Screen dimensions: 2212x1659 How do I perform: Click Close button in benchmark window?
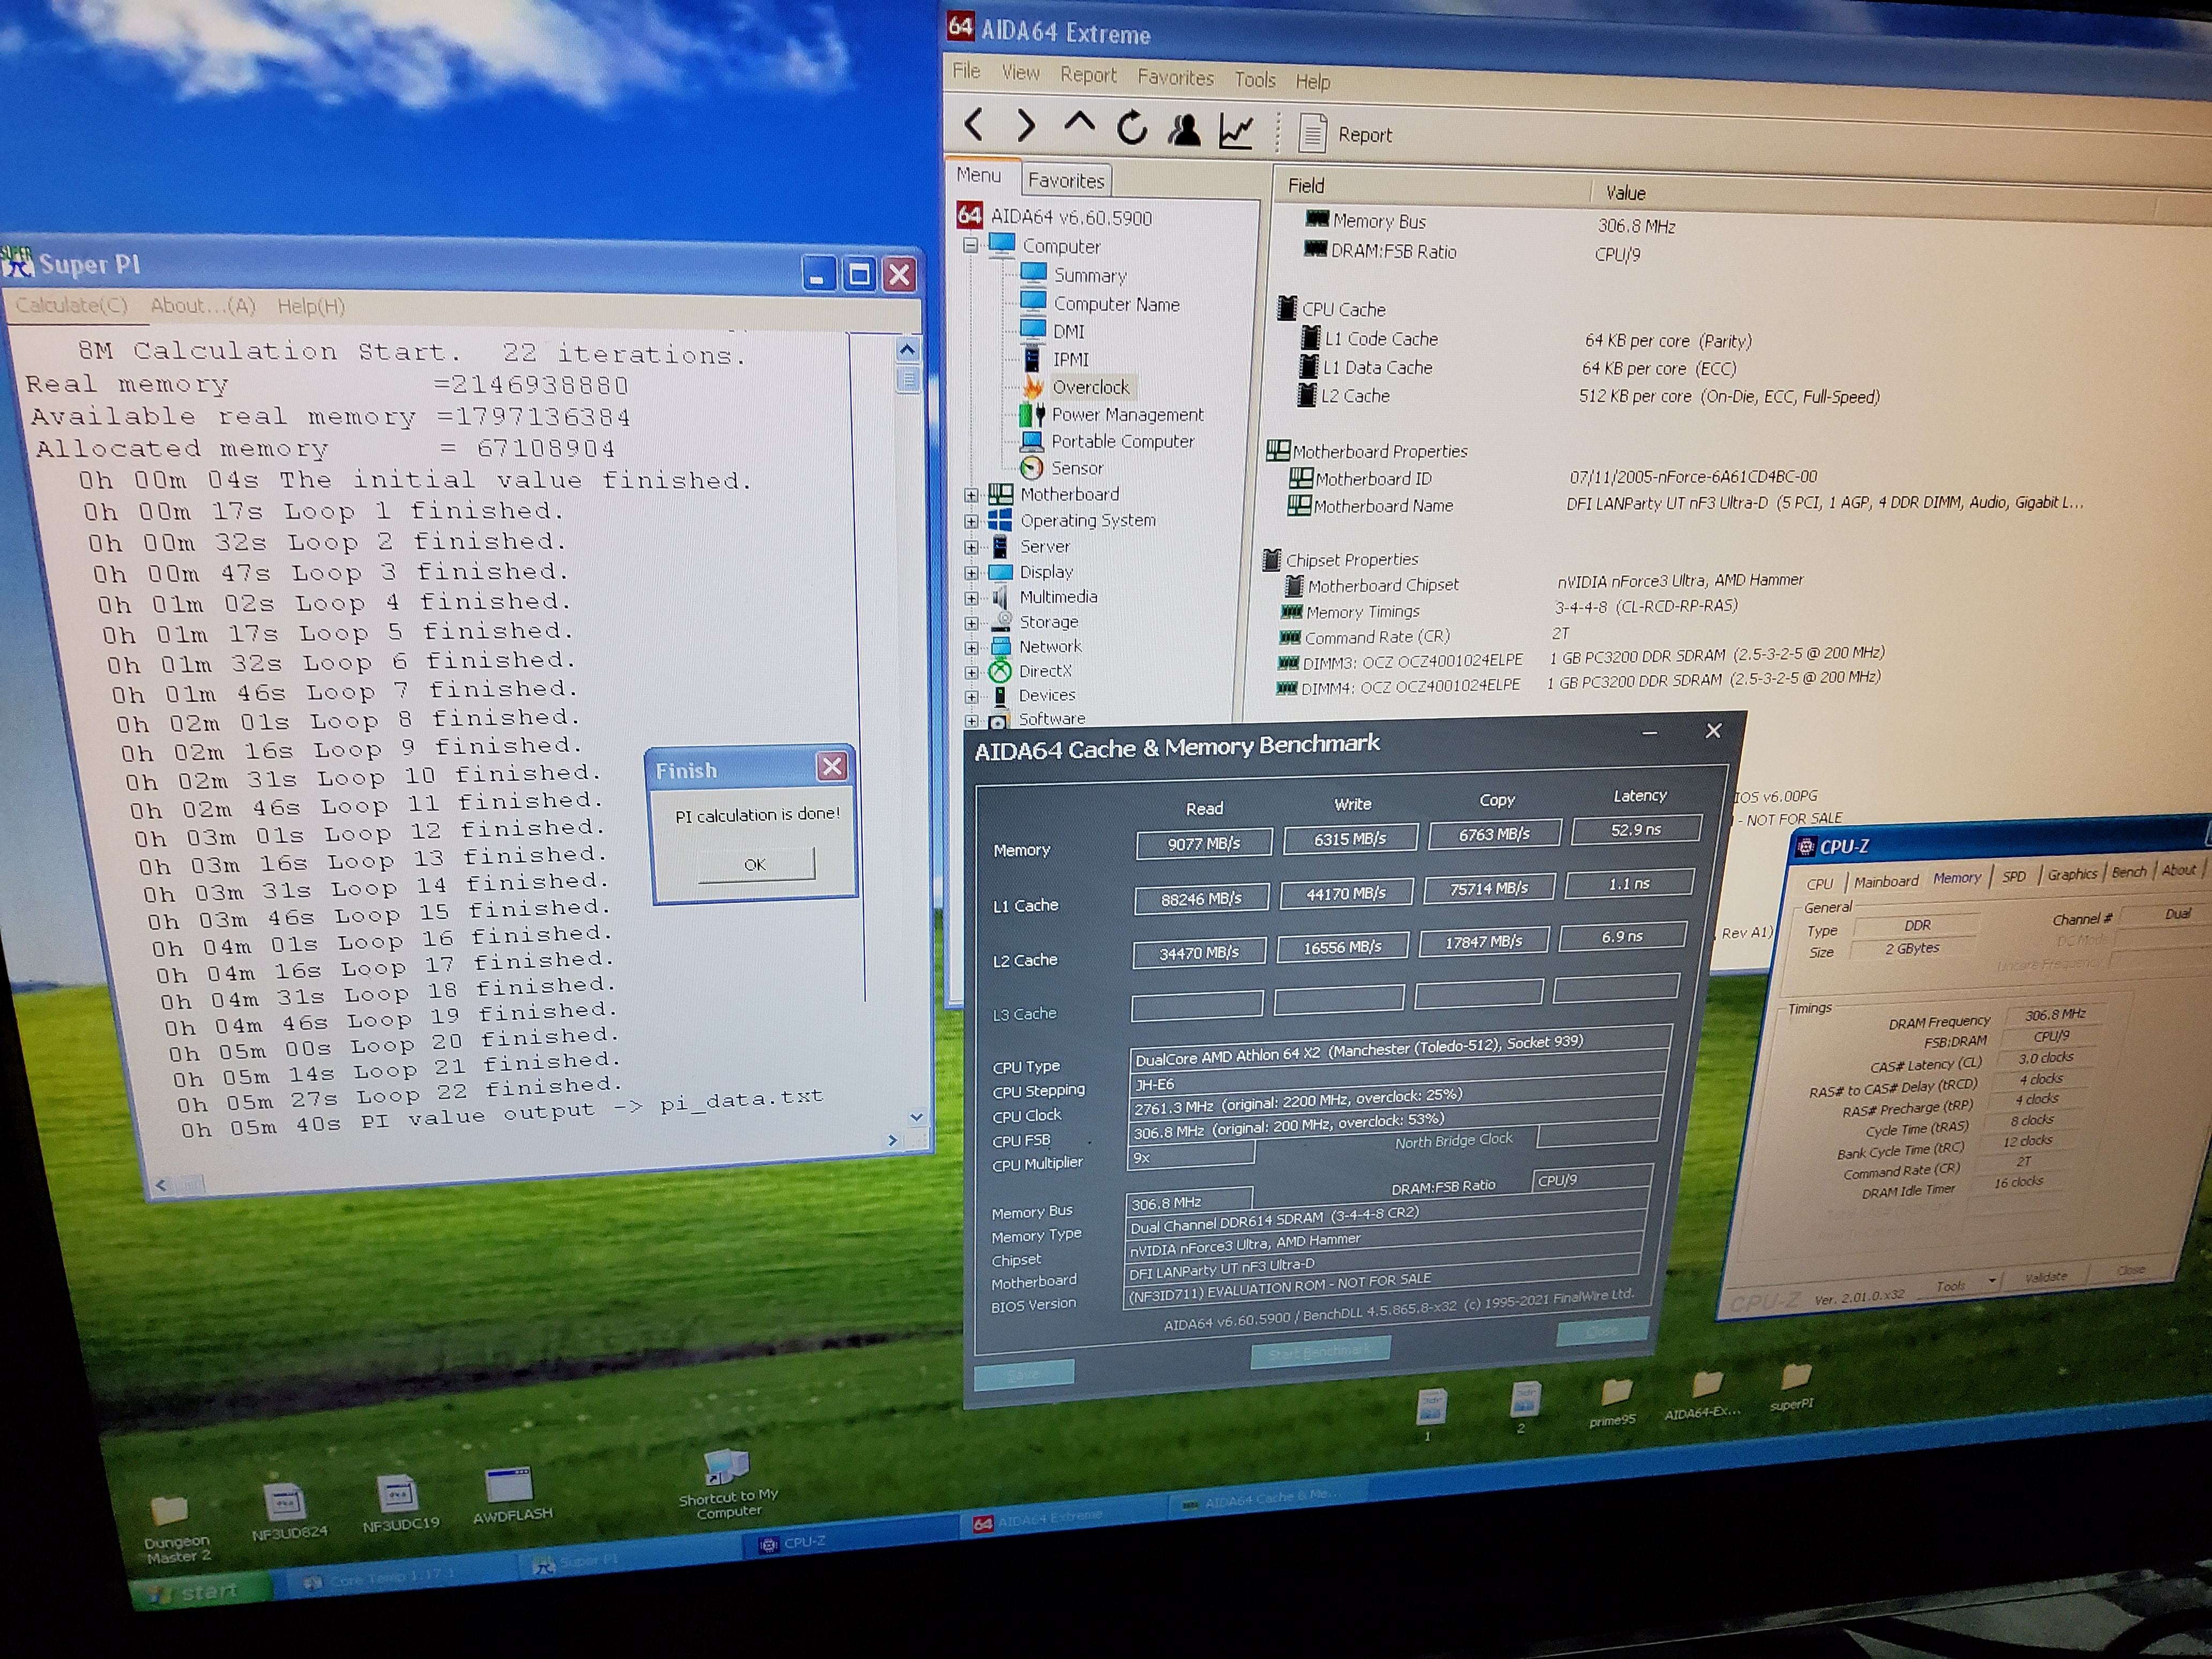pyautogui.click(x=1602, y=1331)
